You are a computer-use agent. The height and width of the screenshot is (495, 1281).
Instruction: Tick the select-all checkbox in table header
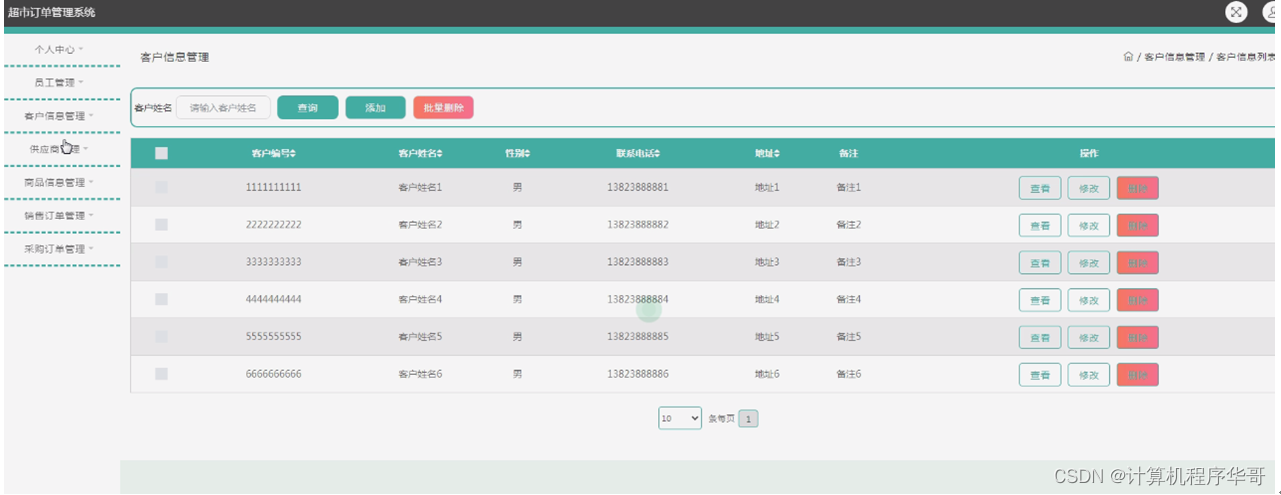click(x=162, y=154)
